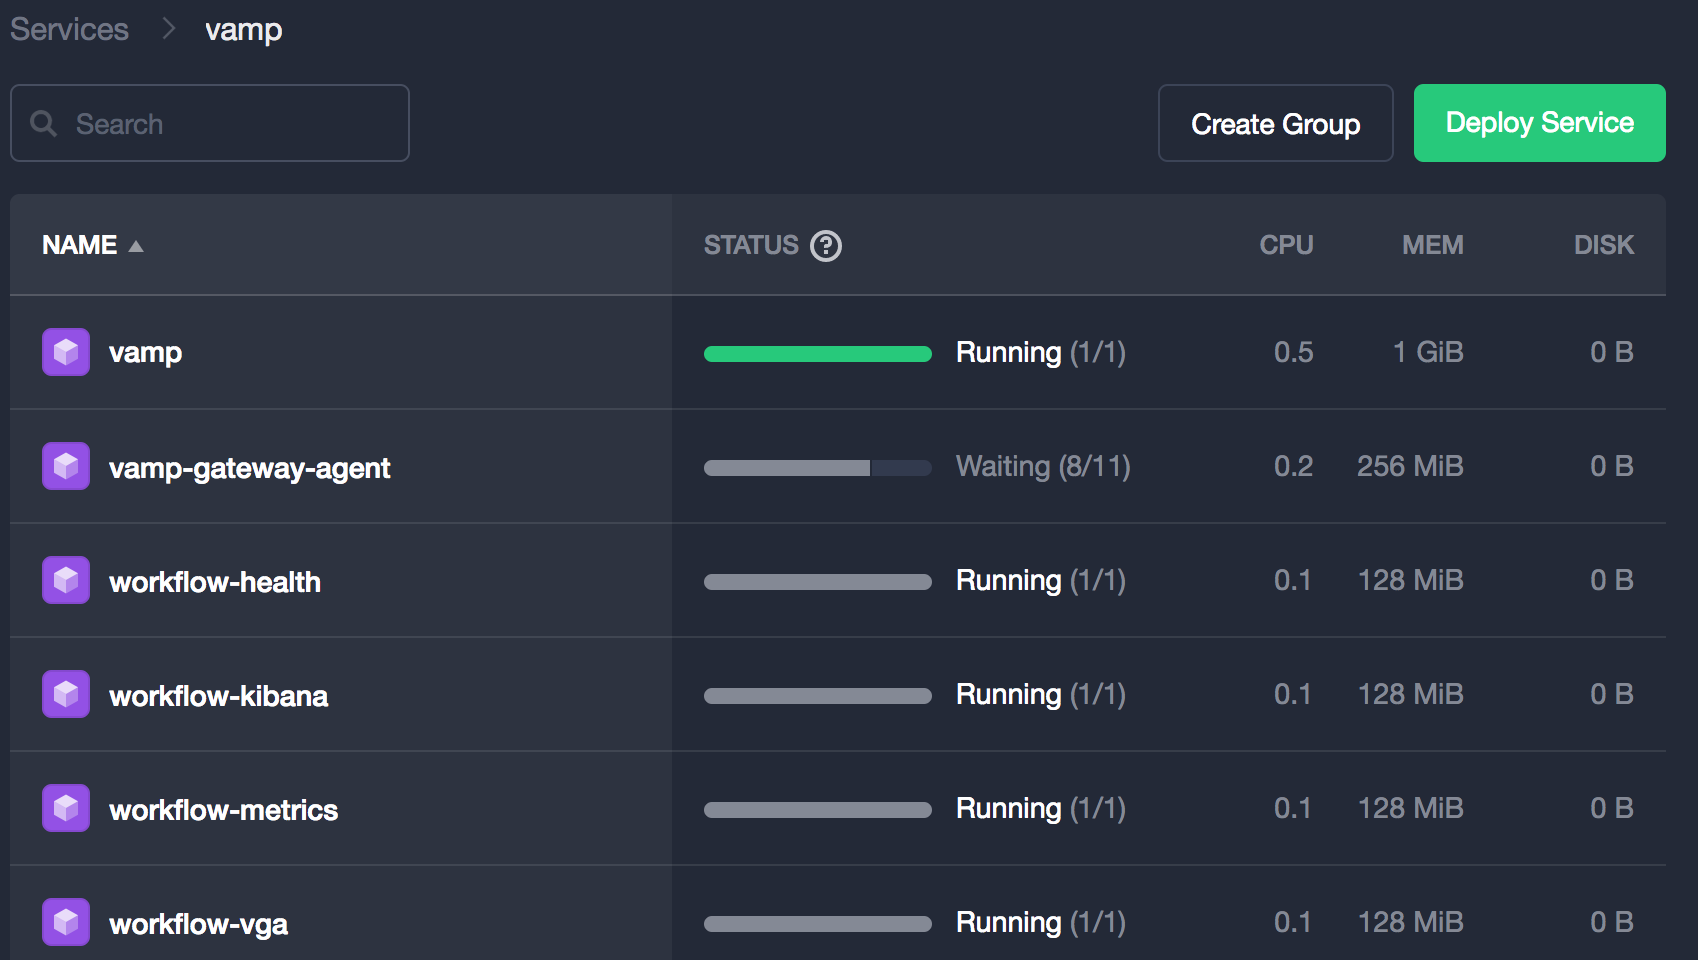1698x960 pixels.
Task: Click the vamp-gateway-agent cube icon
Action: 66,466
